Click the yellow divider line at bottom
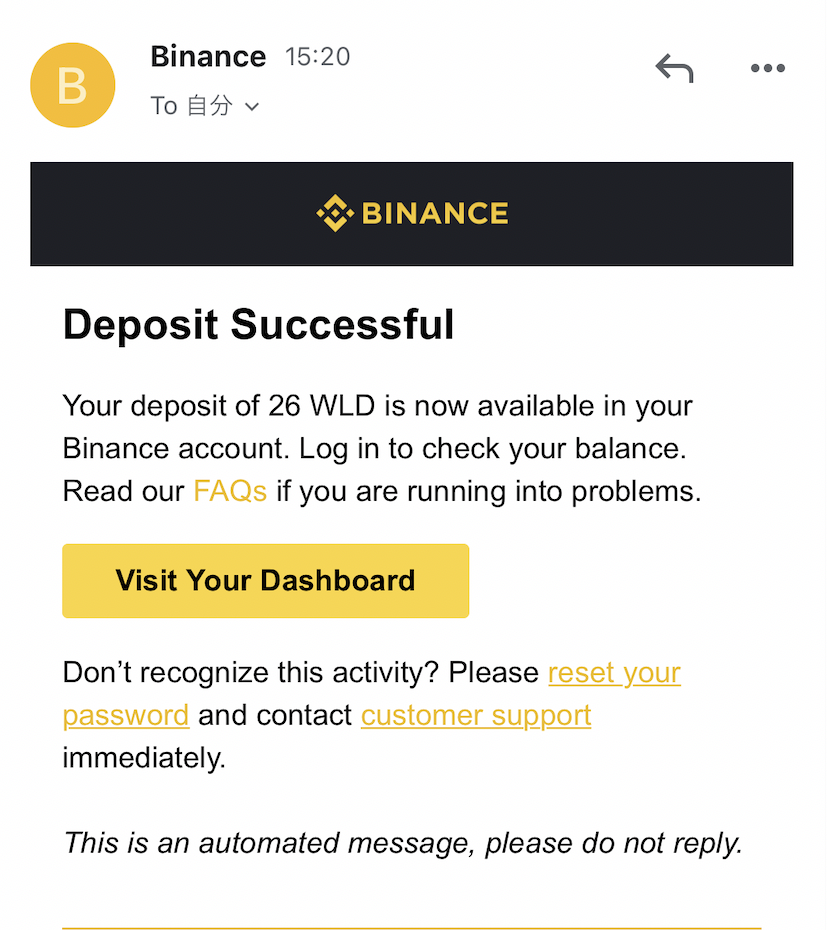The height and width of the screenshot is (930, 827). (412, 928)
